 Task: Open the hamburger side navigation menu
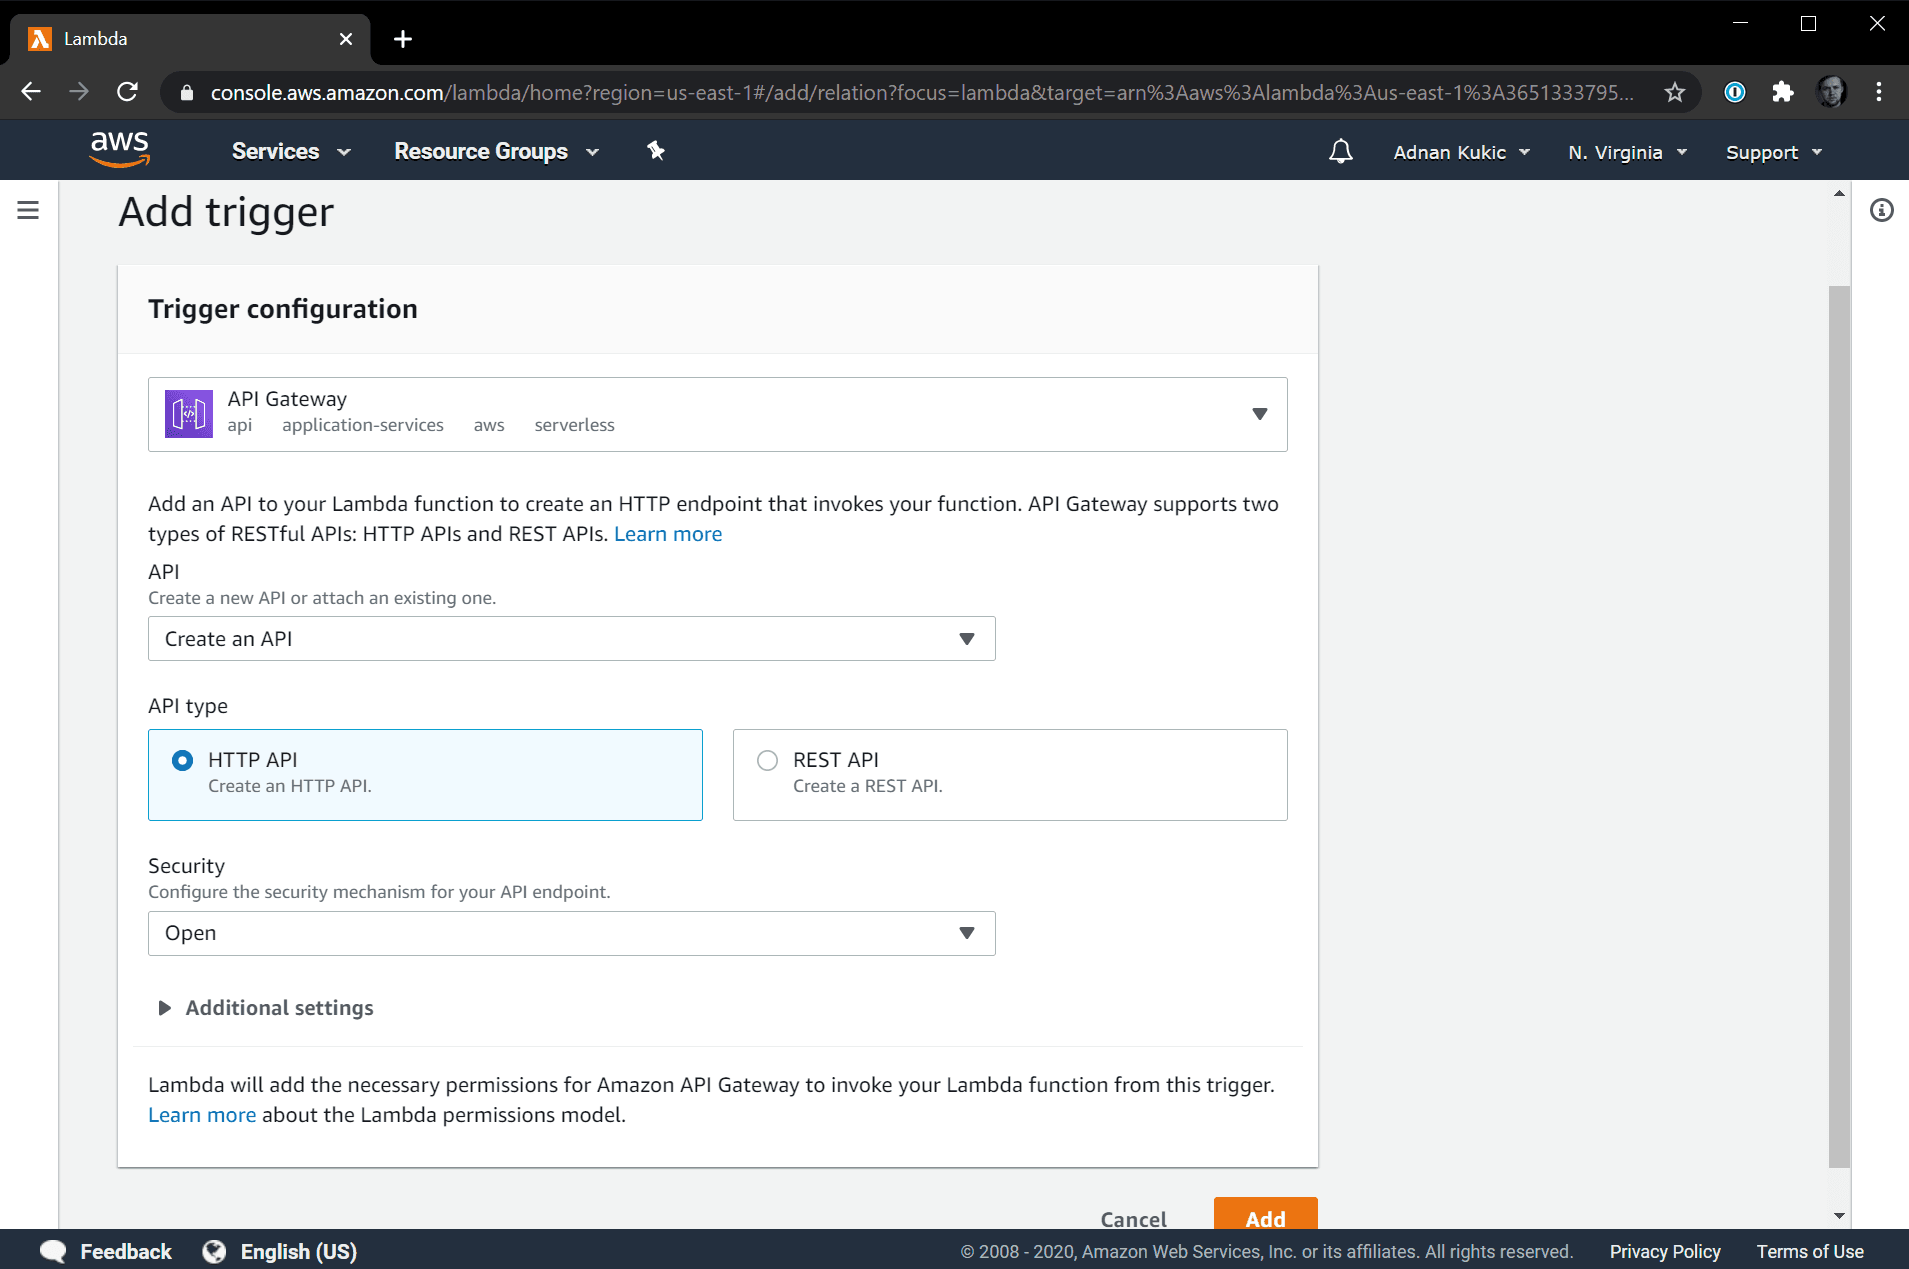tap(28, 210)
